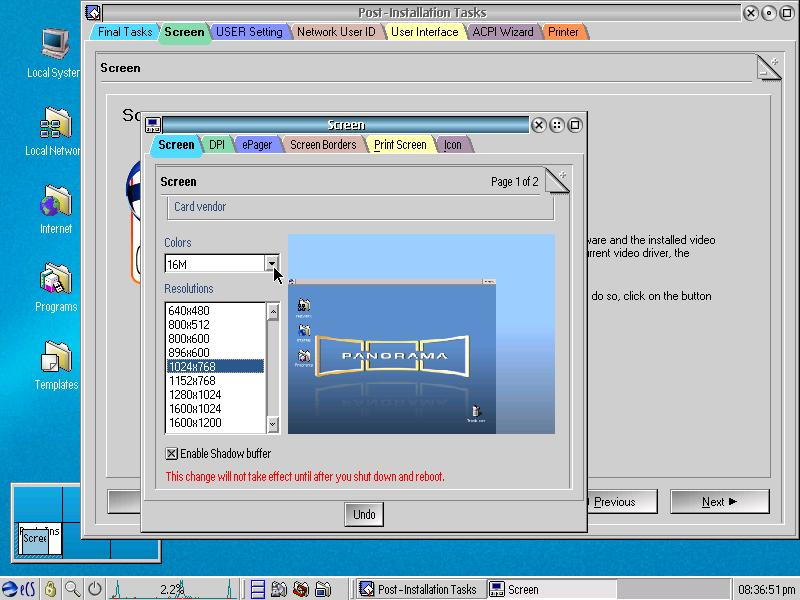800x600 pixels.
Task: Click the Screen dialog system menu icon
Action: (153, 124)
